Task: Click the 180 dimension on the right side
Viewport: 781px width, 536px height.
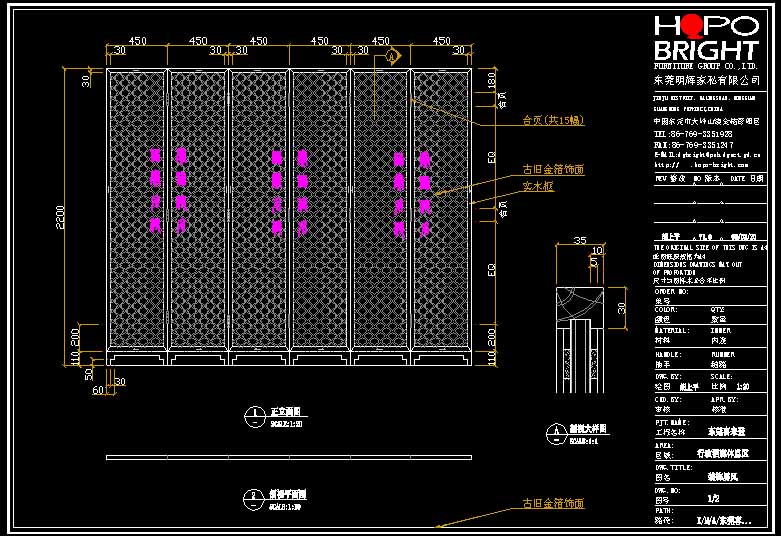Action: tap(492, 80)
